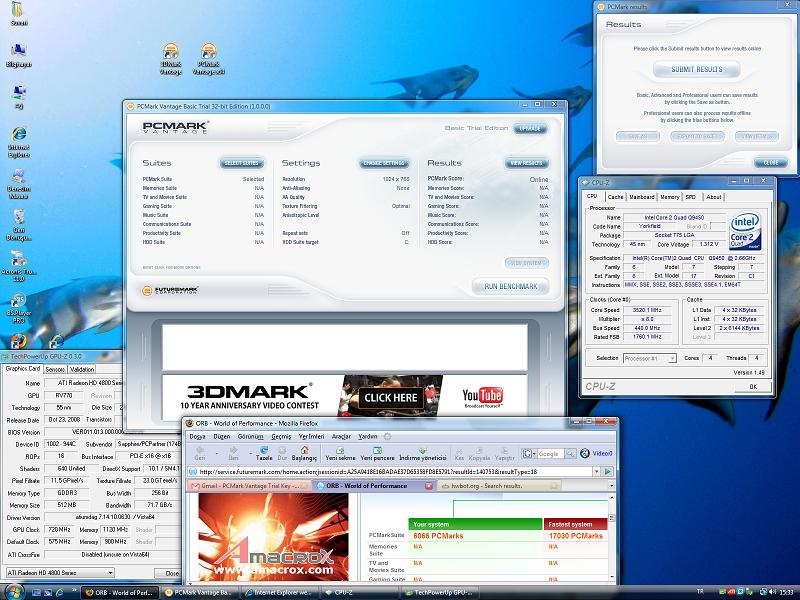Click Firefox's Geri (back) toolbar button
This screenshot has height=600, width=800.
199,453
